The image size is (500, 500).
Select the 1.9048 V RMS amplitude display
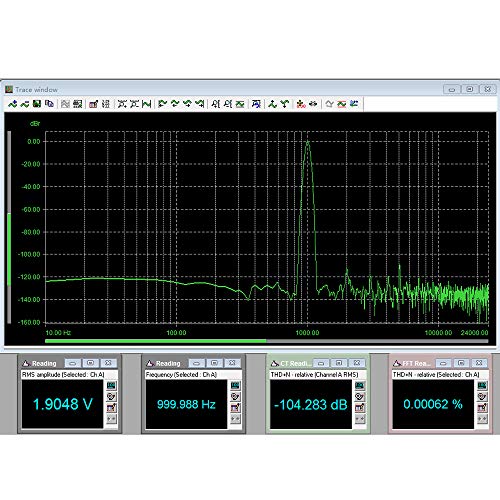[x=62, y=404]
